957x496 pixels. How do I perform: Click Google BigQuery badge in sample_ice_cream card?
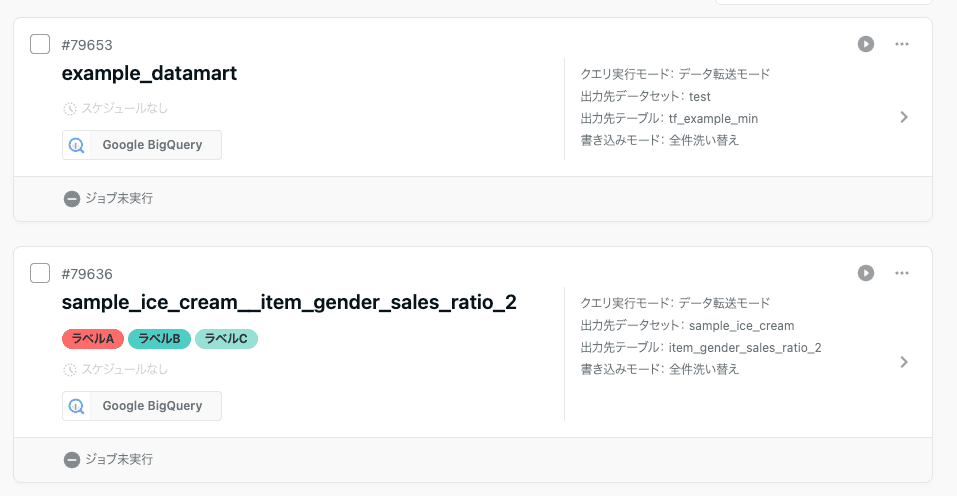coord(152,406)
